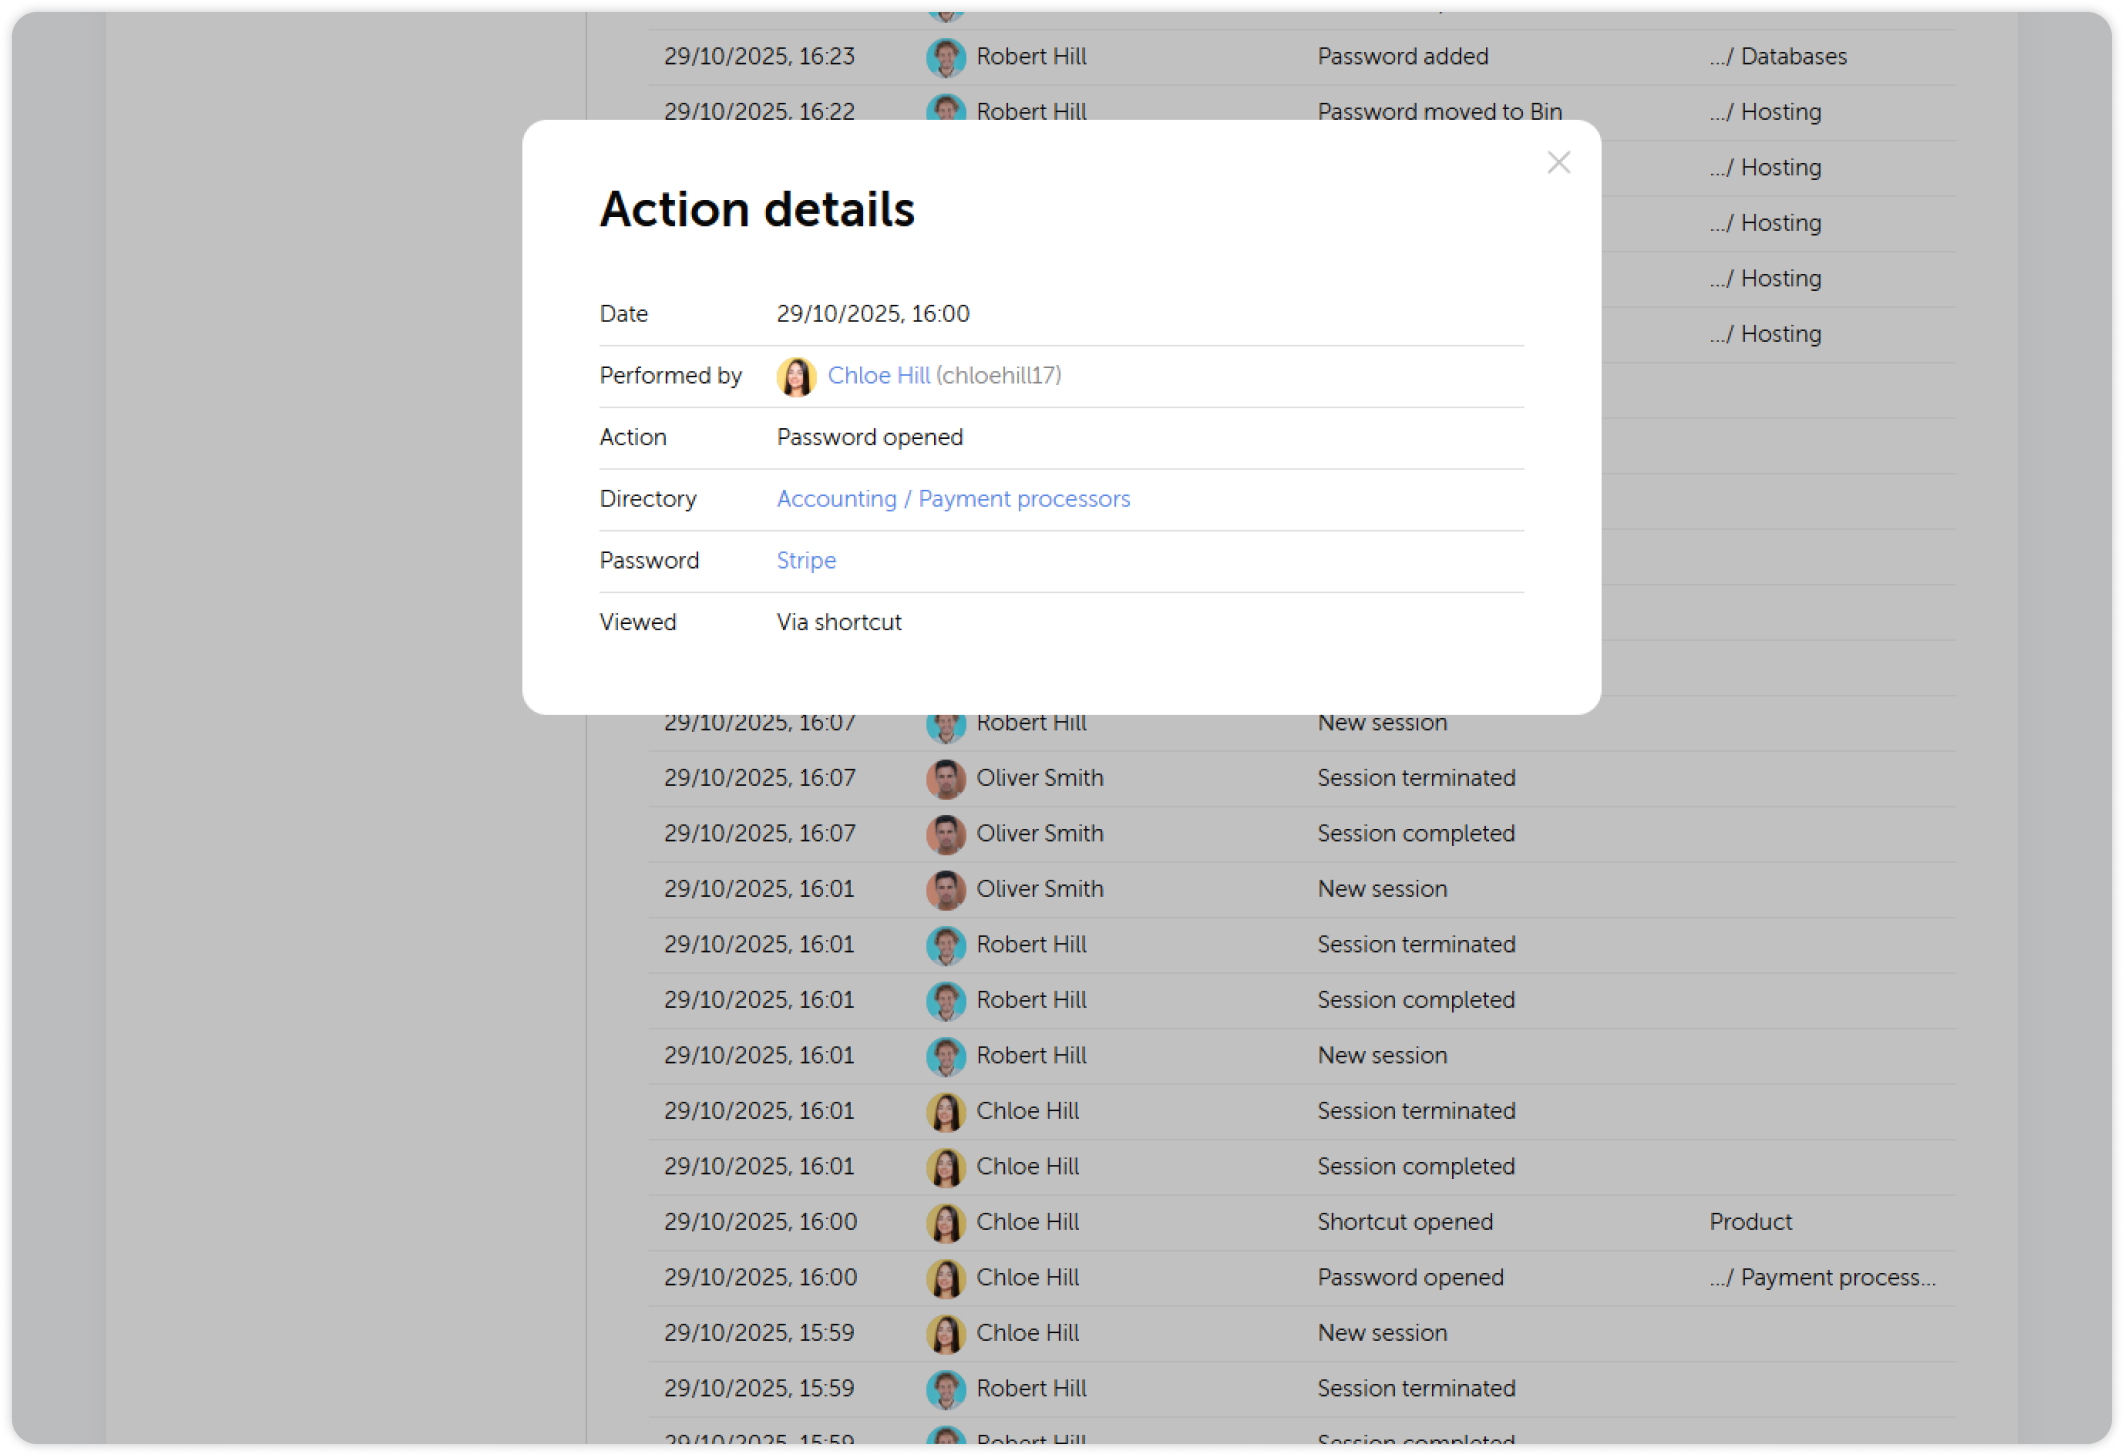Select the Shortcut opened log entry
This screenshot has height=1456, width=2124.
[x=1405, y=1222]
